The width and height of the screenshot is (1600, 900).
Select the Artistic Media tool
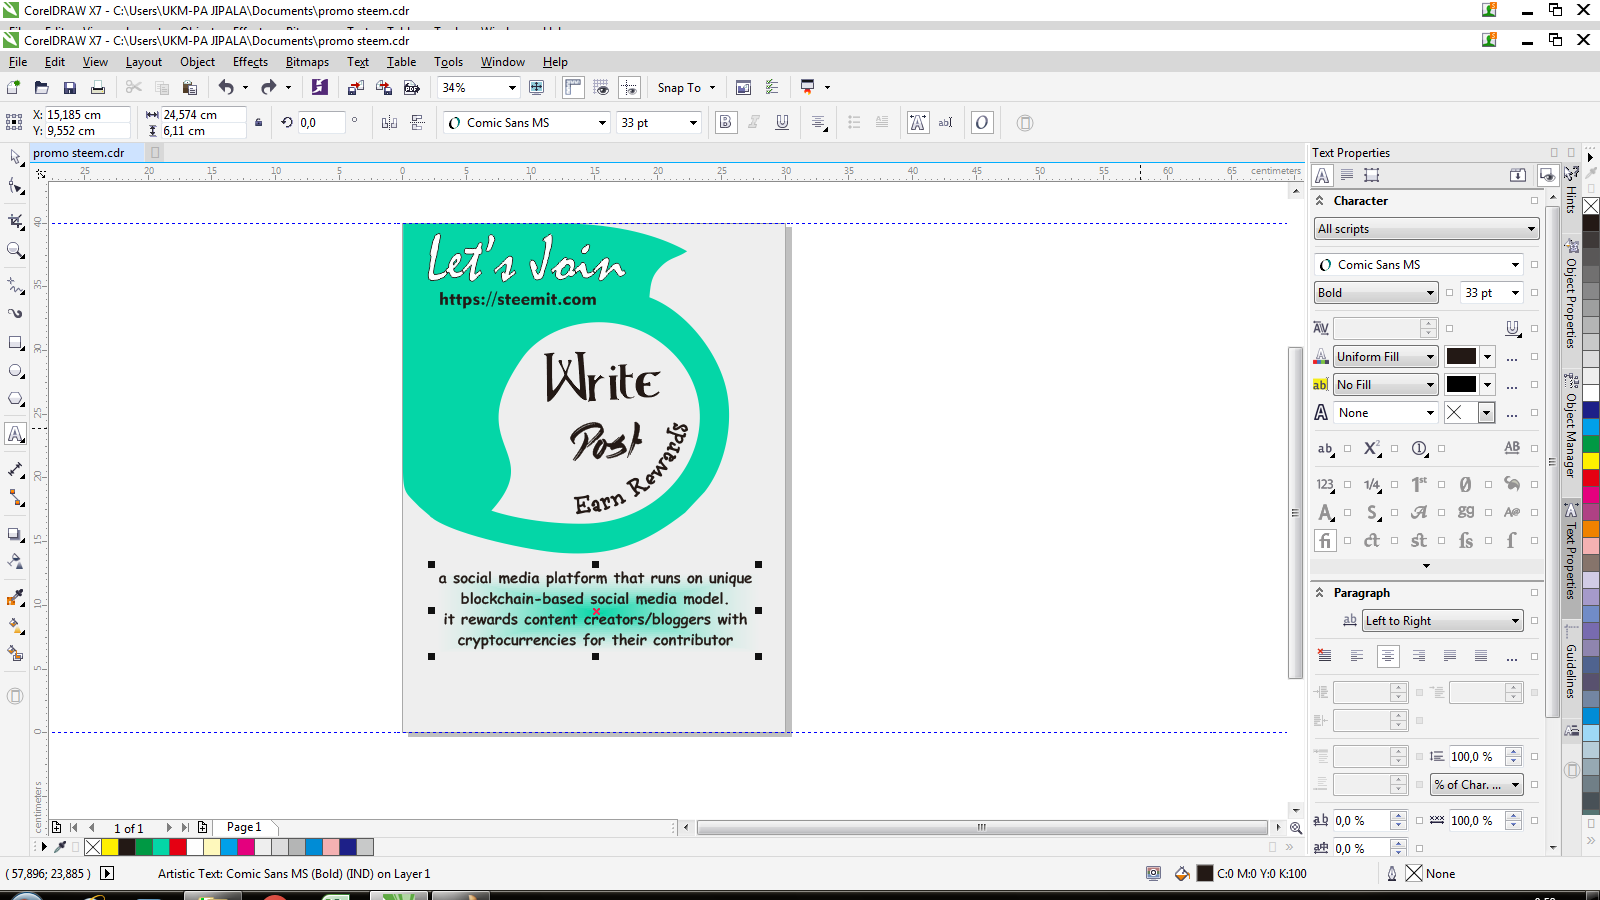15,313
